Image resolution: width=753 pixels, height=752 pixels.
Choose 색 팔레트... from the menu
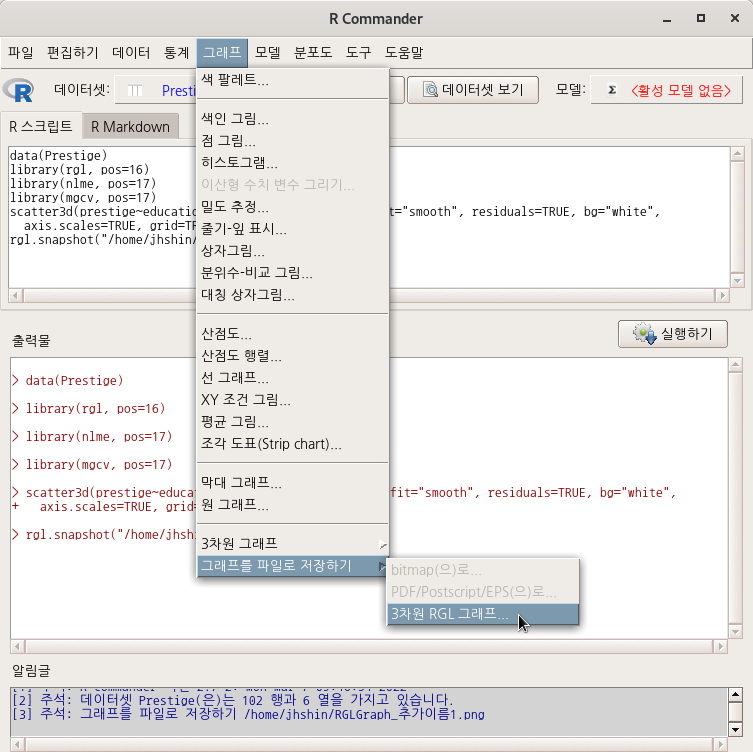click(292, 80)
